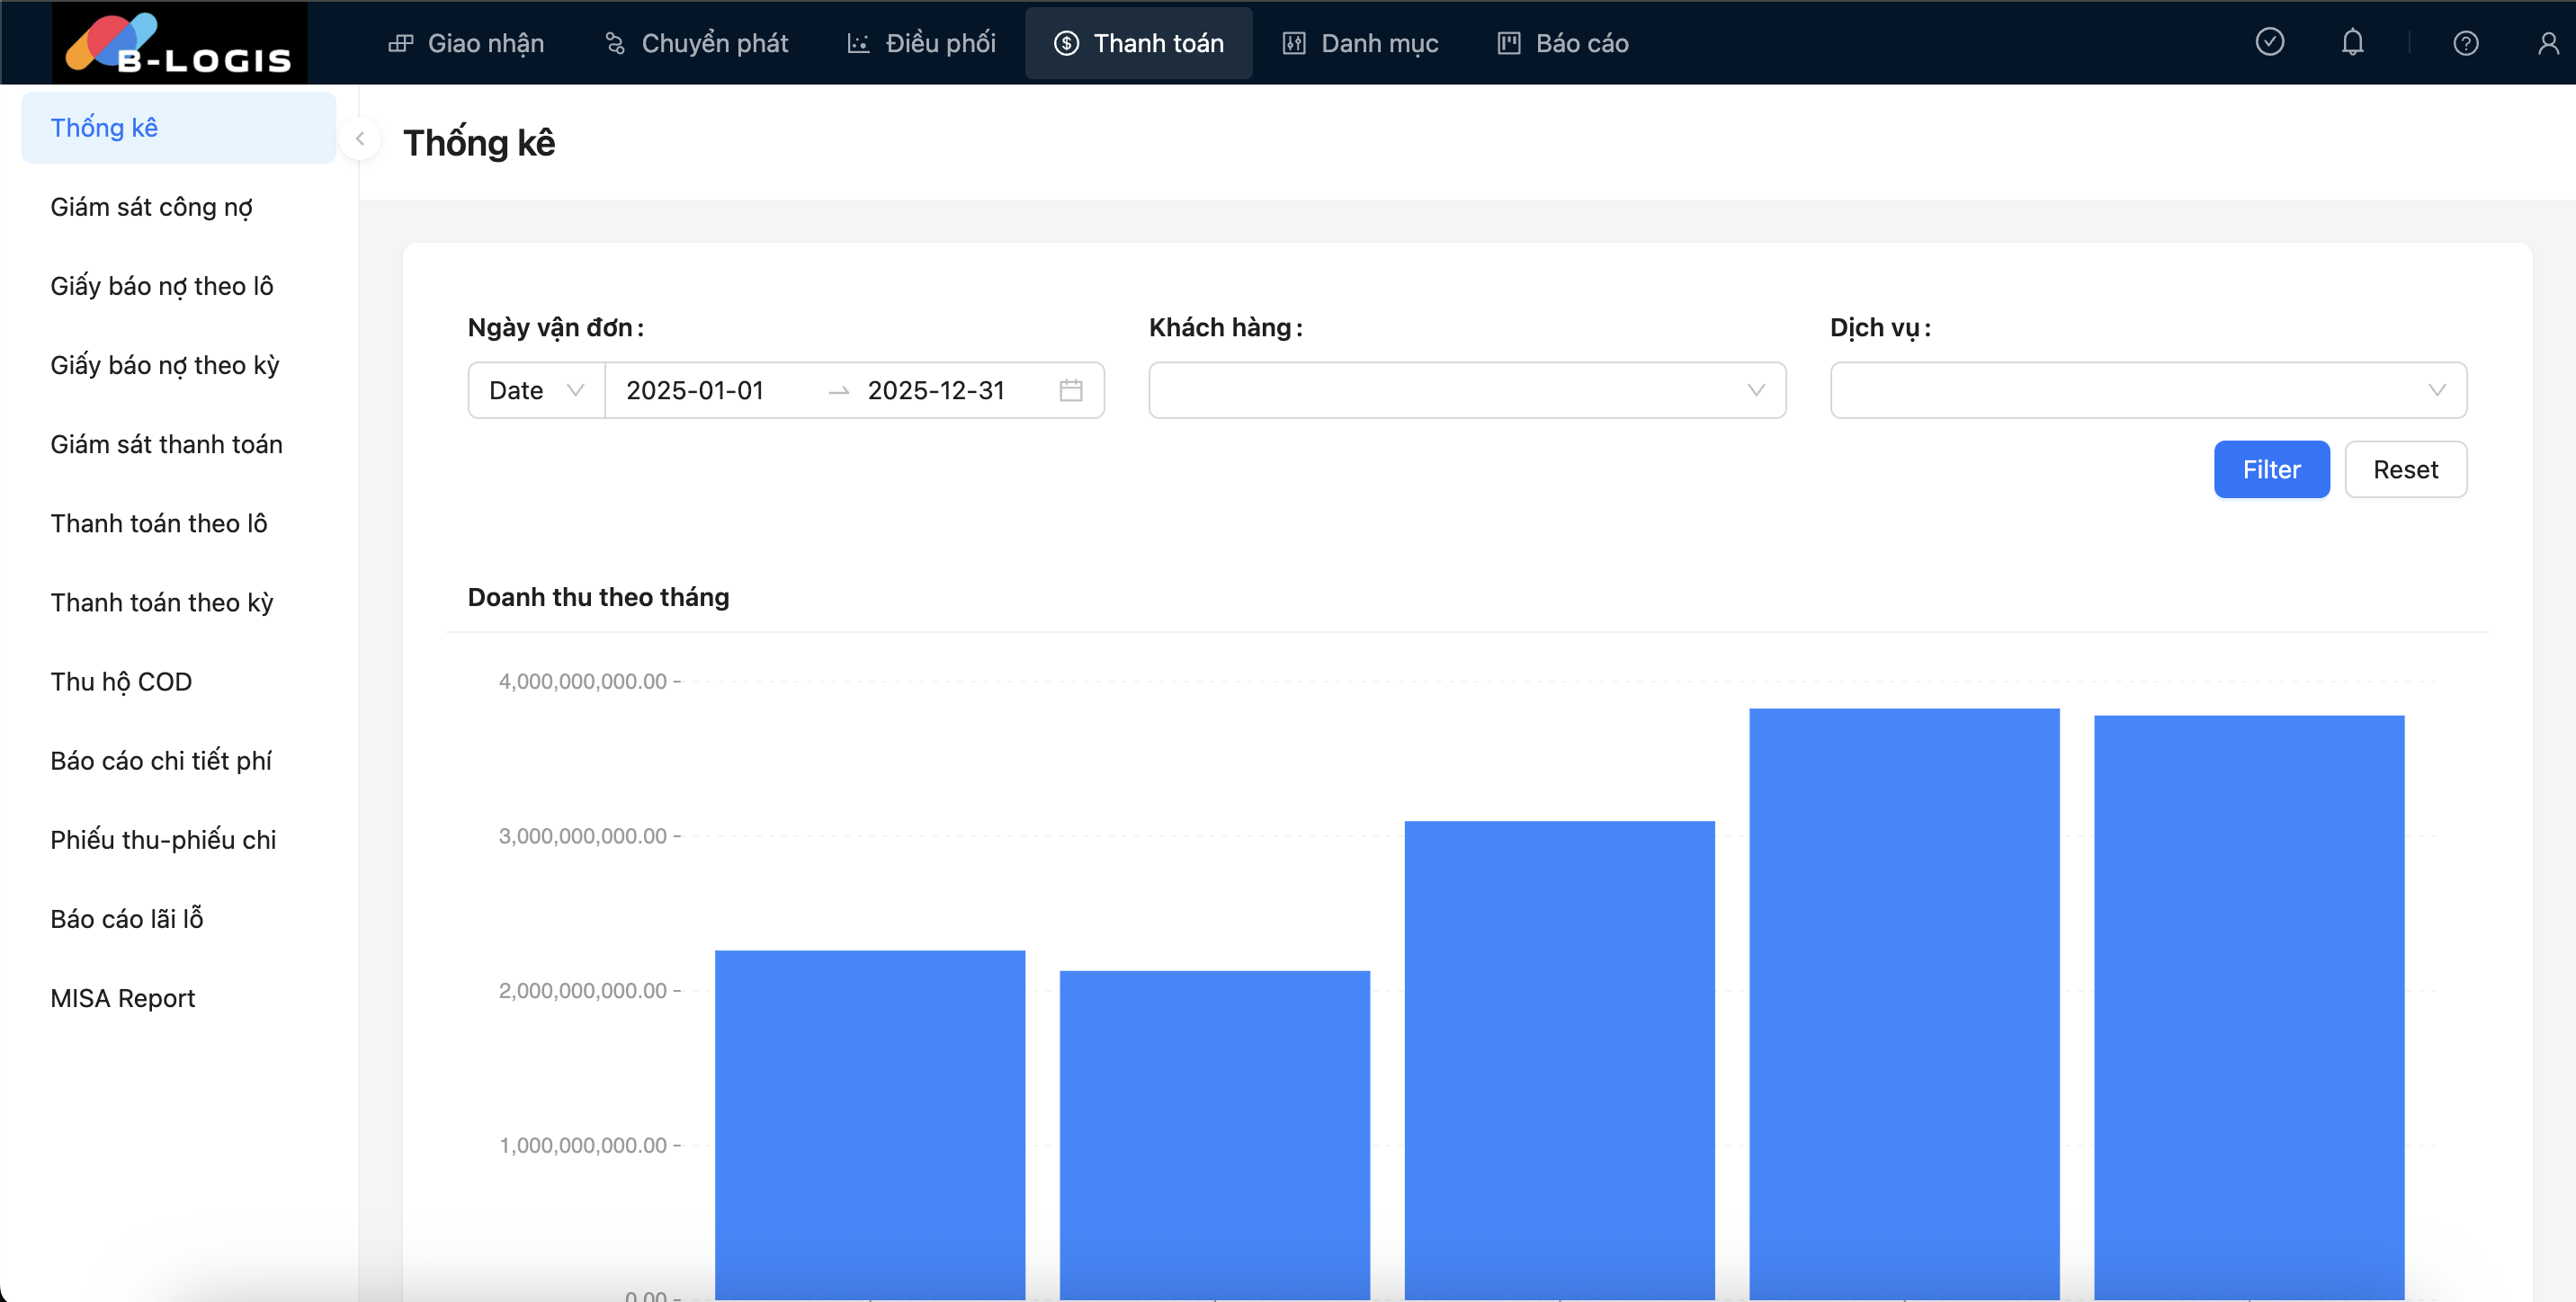Collapse the sidebar with the arrow

pos(359,139)
